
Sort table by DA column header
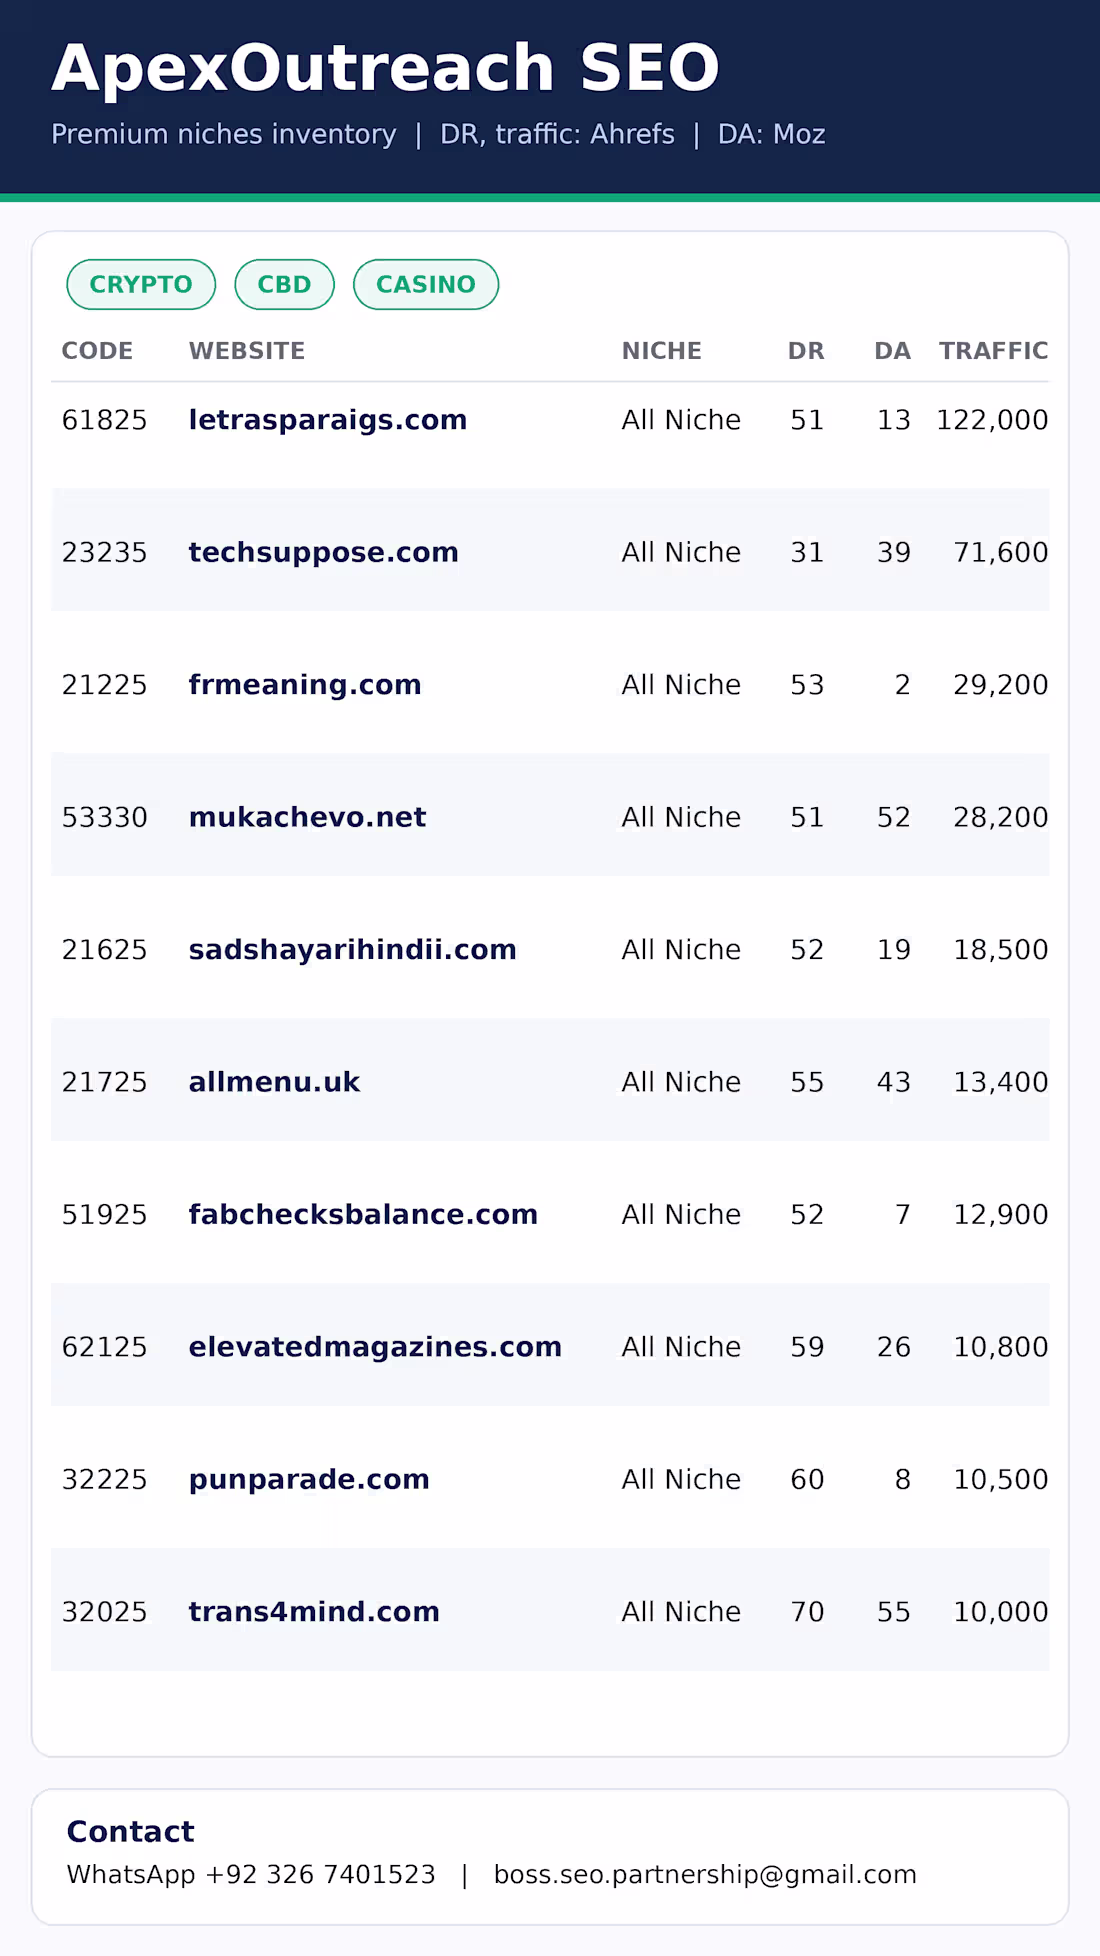pos(892,351)
